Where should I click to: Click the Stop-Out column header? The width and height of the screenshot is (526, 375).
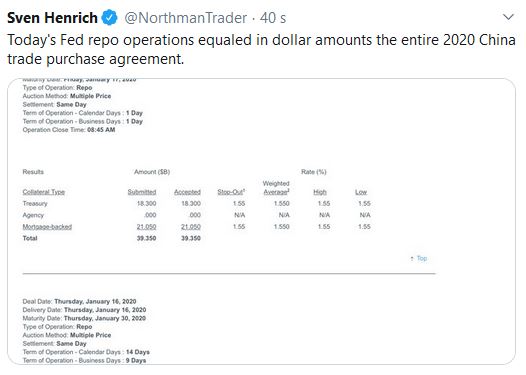[231, 192]
